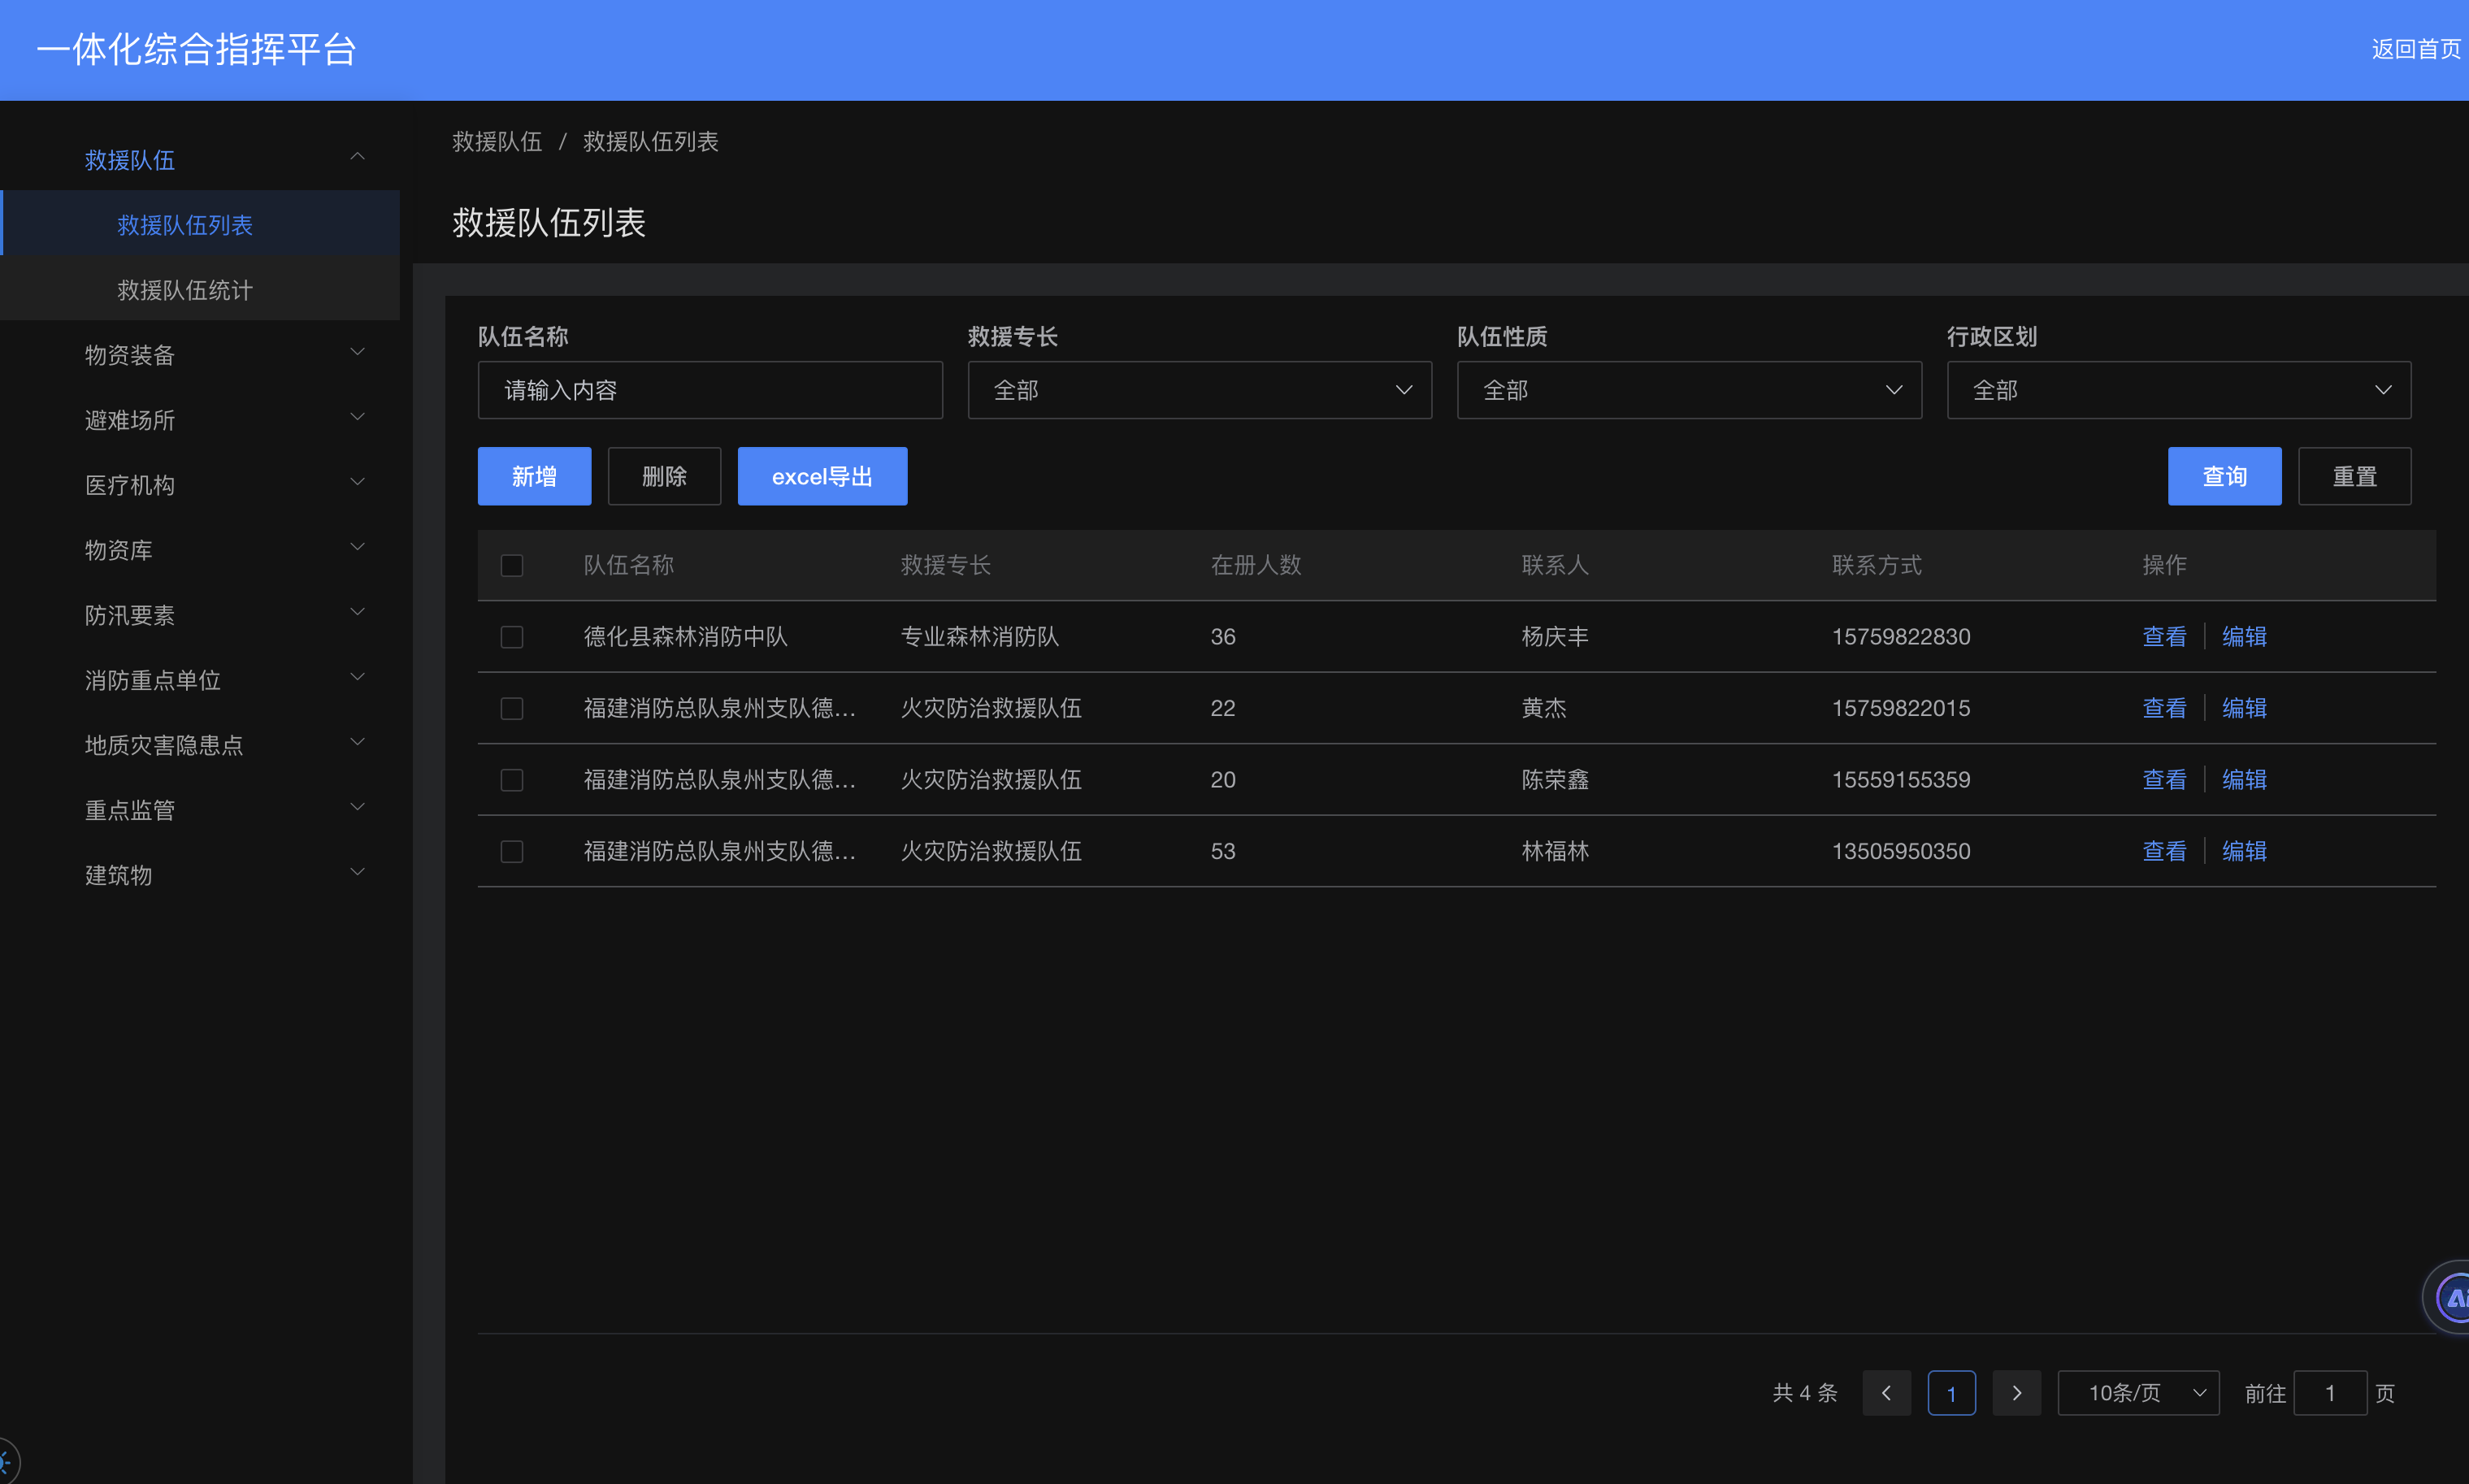Click the 联系人 column header

tap(1555, 565)
